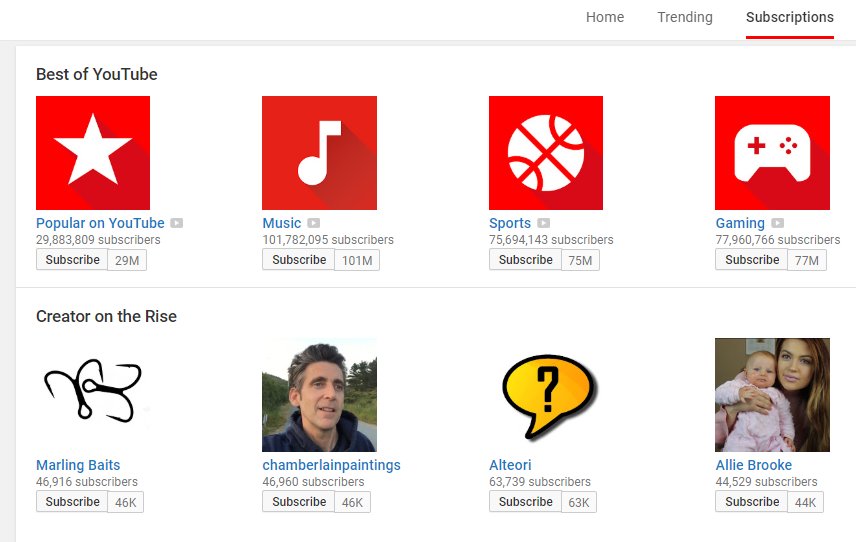Image resolution: width=856 pixels, height=542 pixels.
Task: Open the Popular on YouTube star icon
Action: (93, 153)
